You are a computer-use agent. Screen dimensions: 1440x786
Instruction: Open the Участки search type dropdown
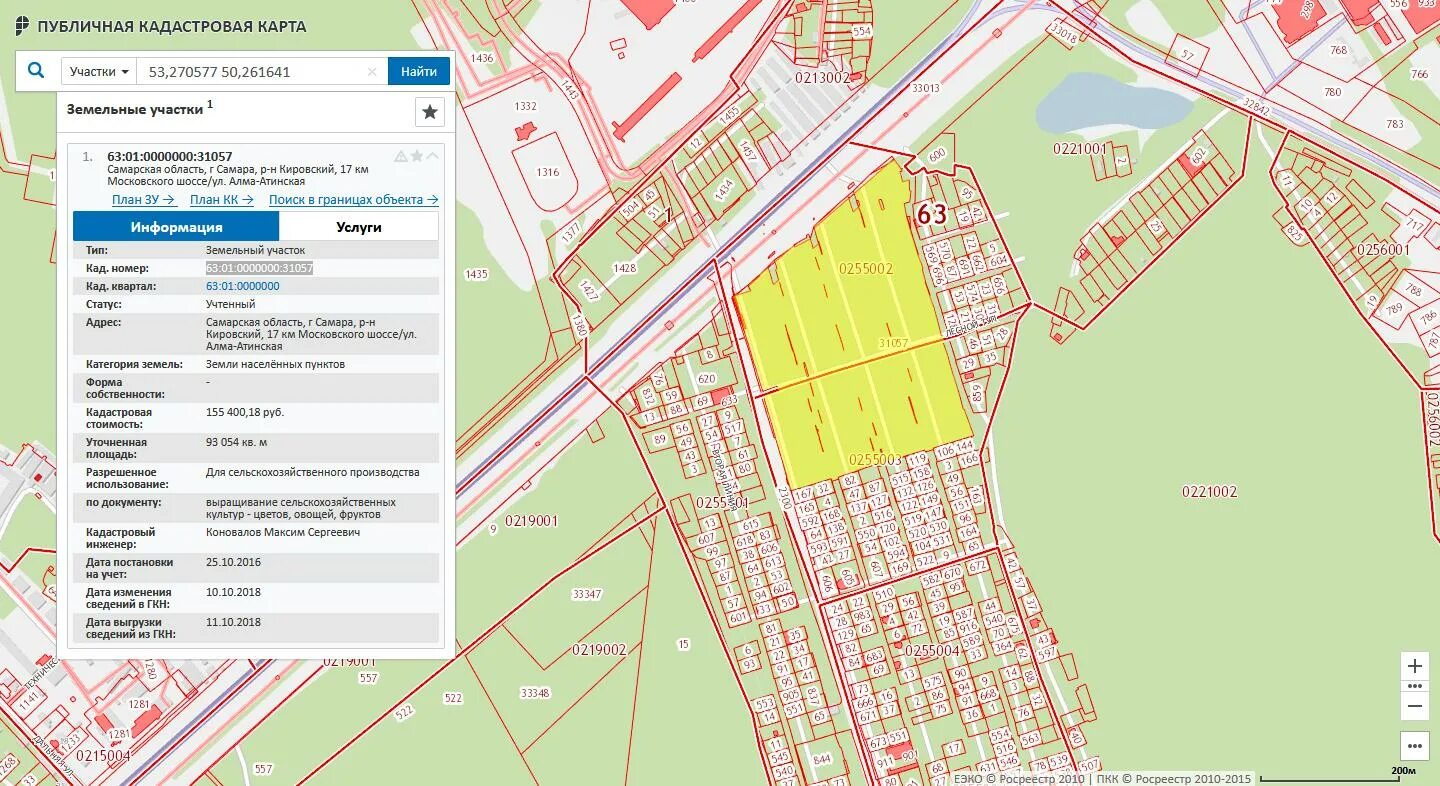click(99, 71)
